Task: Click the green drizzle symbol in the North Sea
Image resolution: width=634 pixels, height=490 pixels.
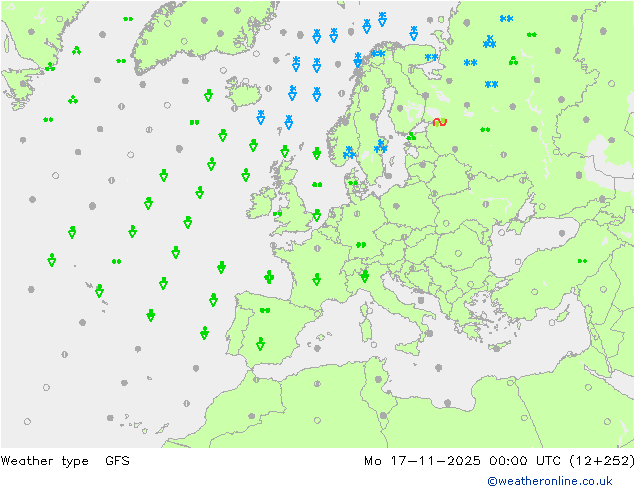Action: pos(317,184)
